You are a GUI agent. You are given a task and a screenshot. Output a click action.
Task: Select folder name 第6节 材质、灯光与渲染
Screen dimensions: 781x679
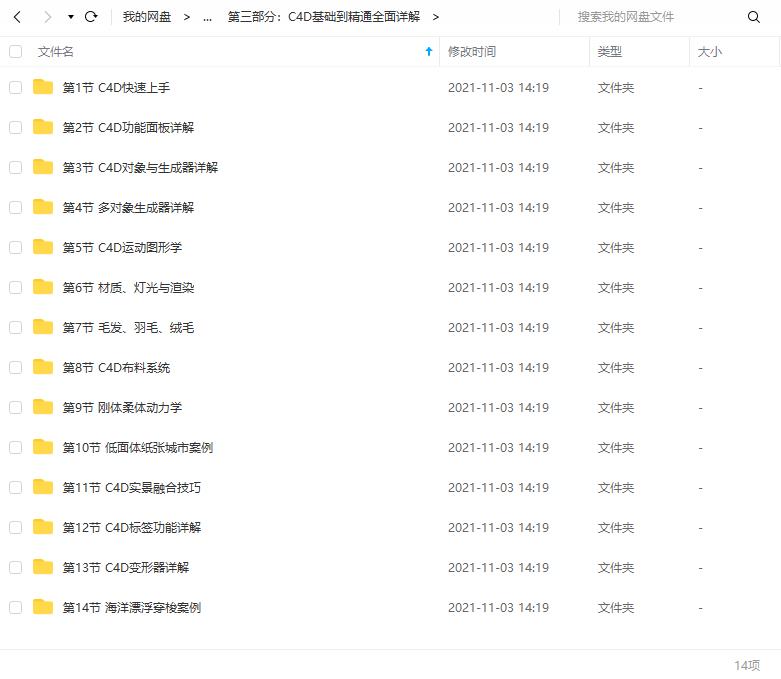tap(128, 287)
